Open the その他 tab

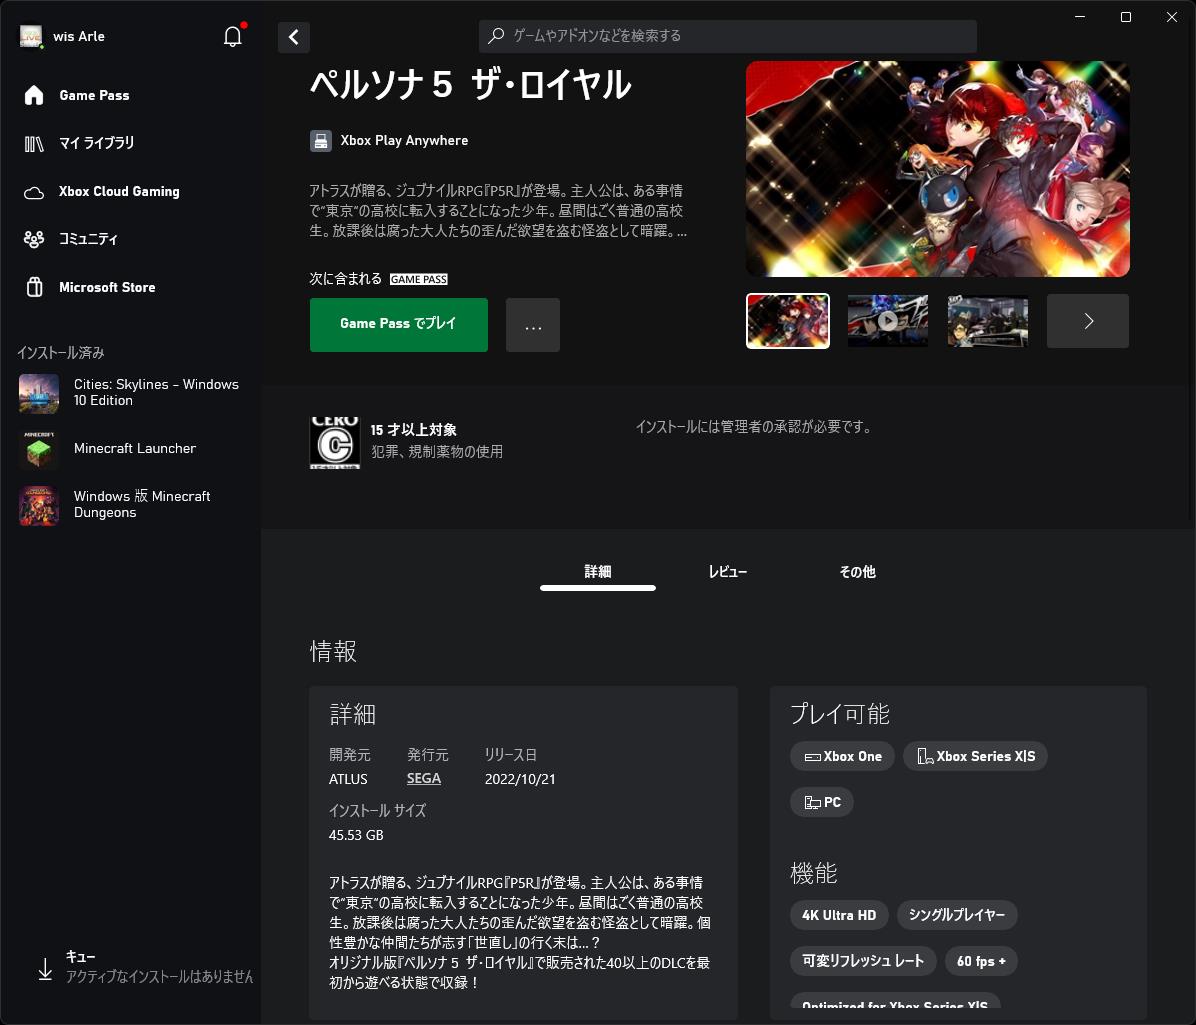[857, 571]
